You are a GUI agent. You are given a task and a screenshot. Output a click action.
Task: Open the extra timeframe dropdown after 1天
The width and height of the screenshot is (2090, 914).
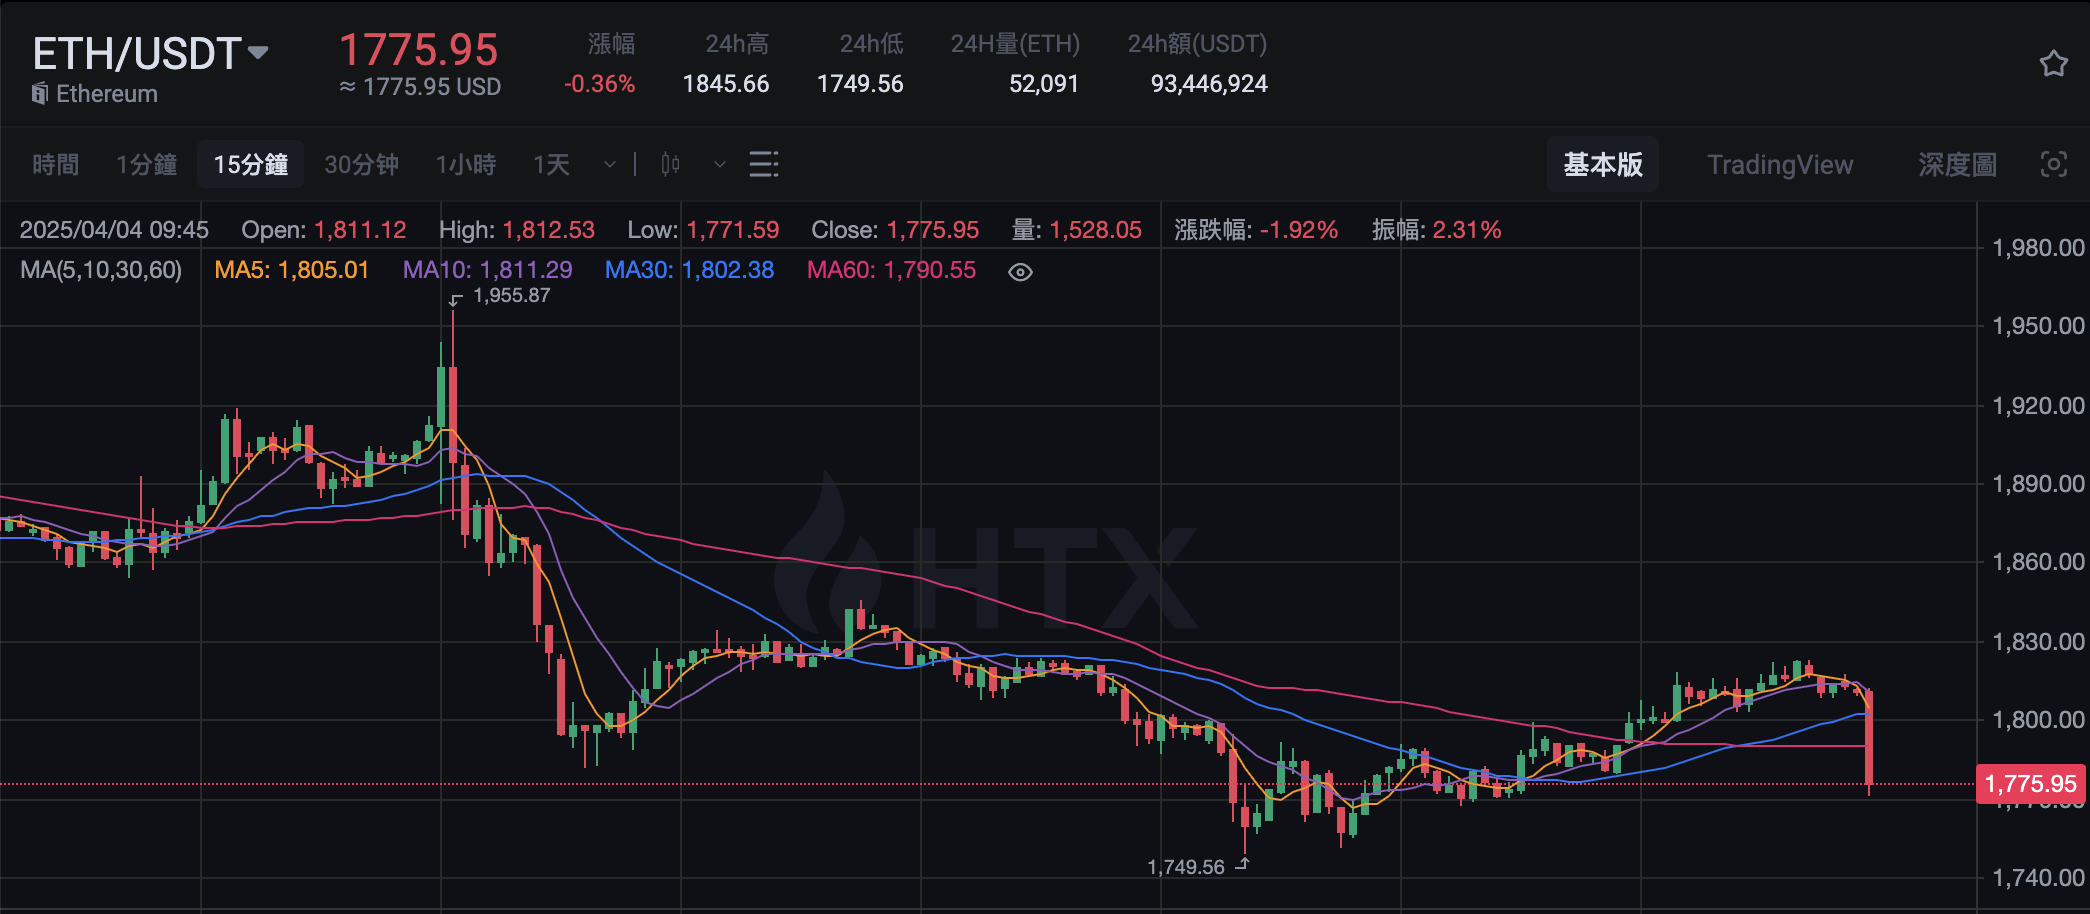click(608, 164)
